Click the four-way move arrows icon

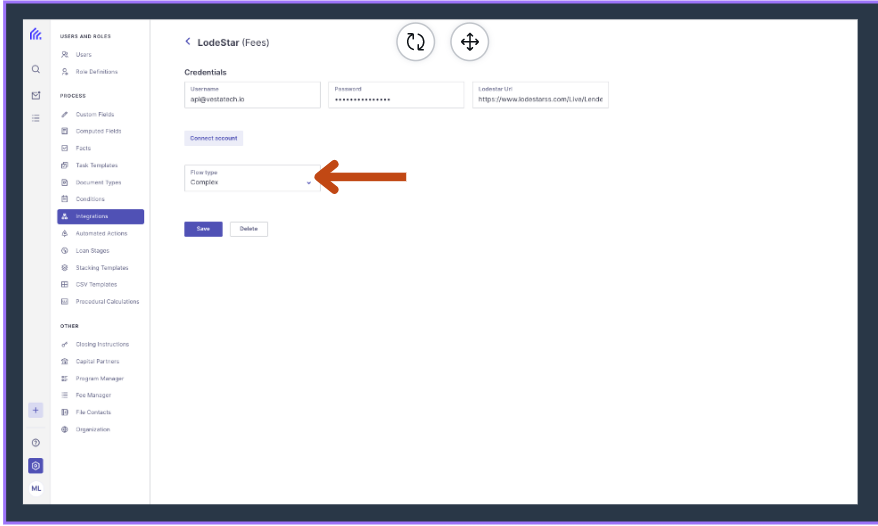click(x=469, y=42)
